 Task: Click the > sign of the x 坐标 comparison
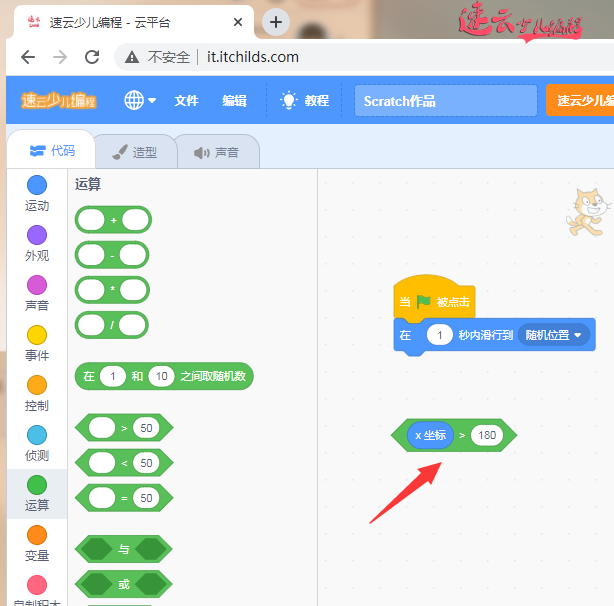pos(462,435)
